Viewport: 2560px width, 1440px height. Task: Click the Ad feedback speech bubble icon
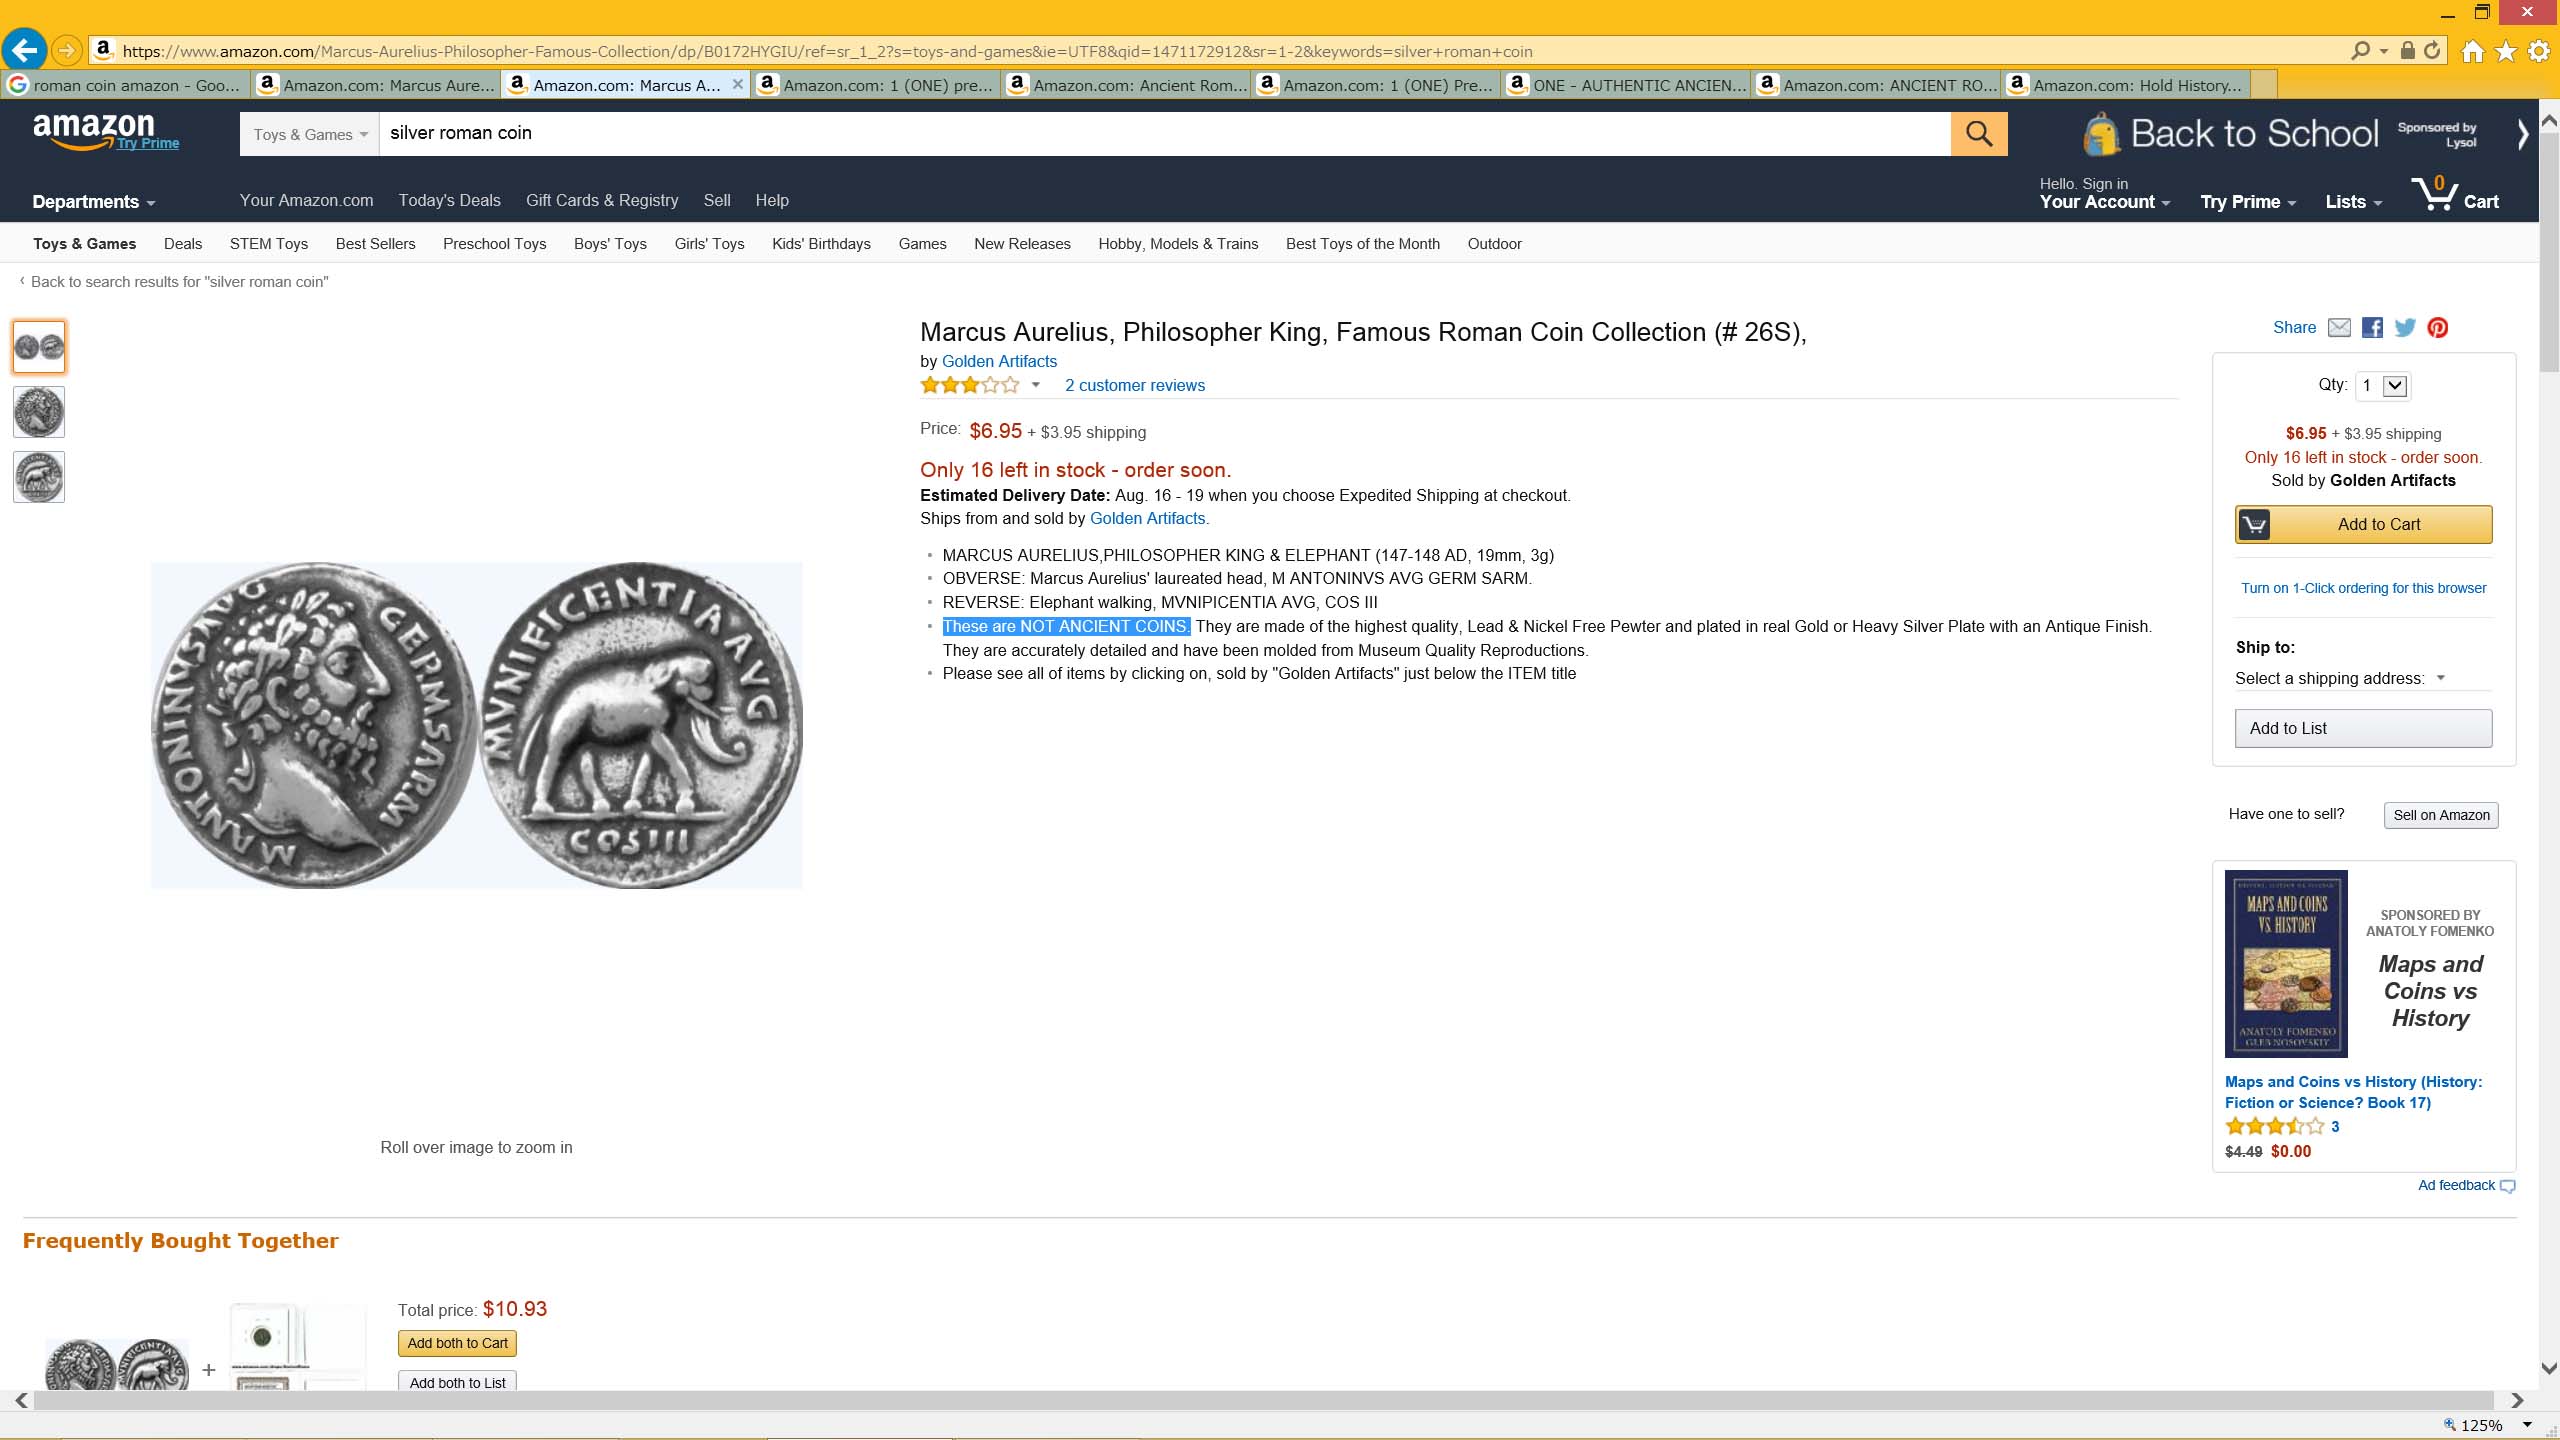pos(2507,1187)
